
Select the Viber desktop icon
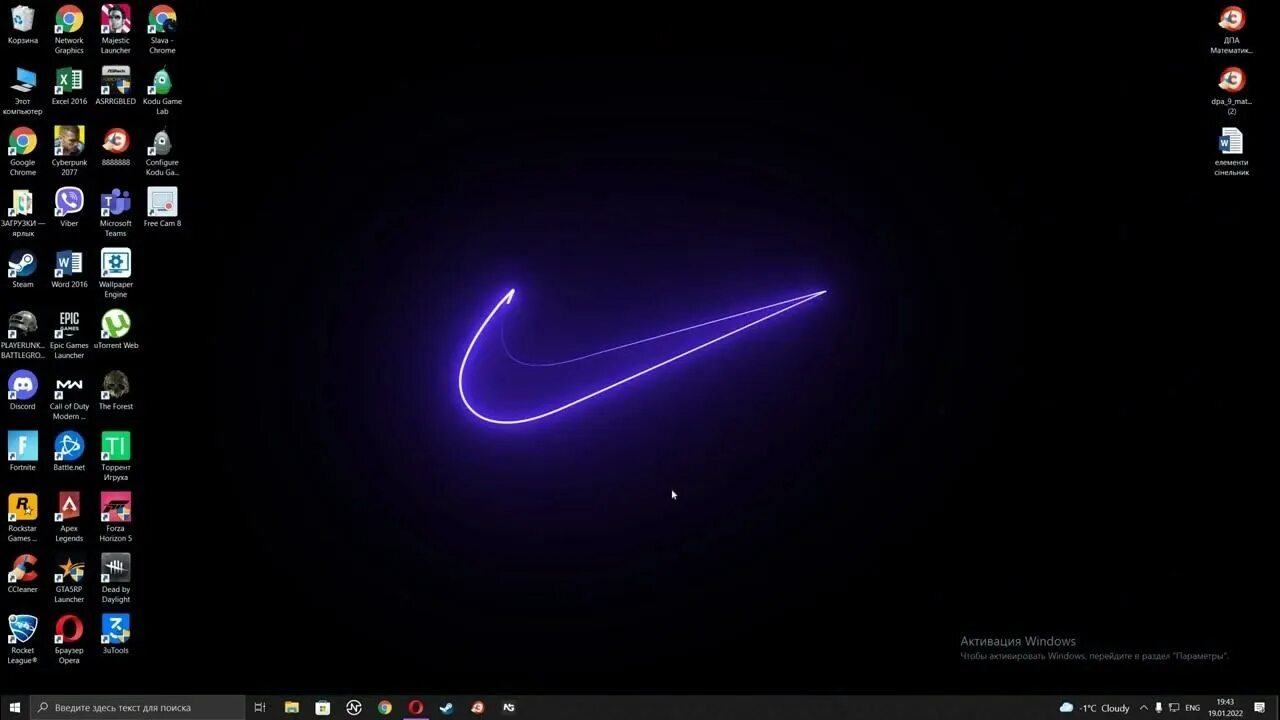tap(69, 208)
